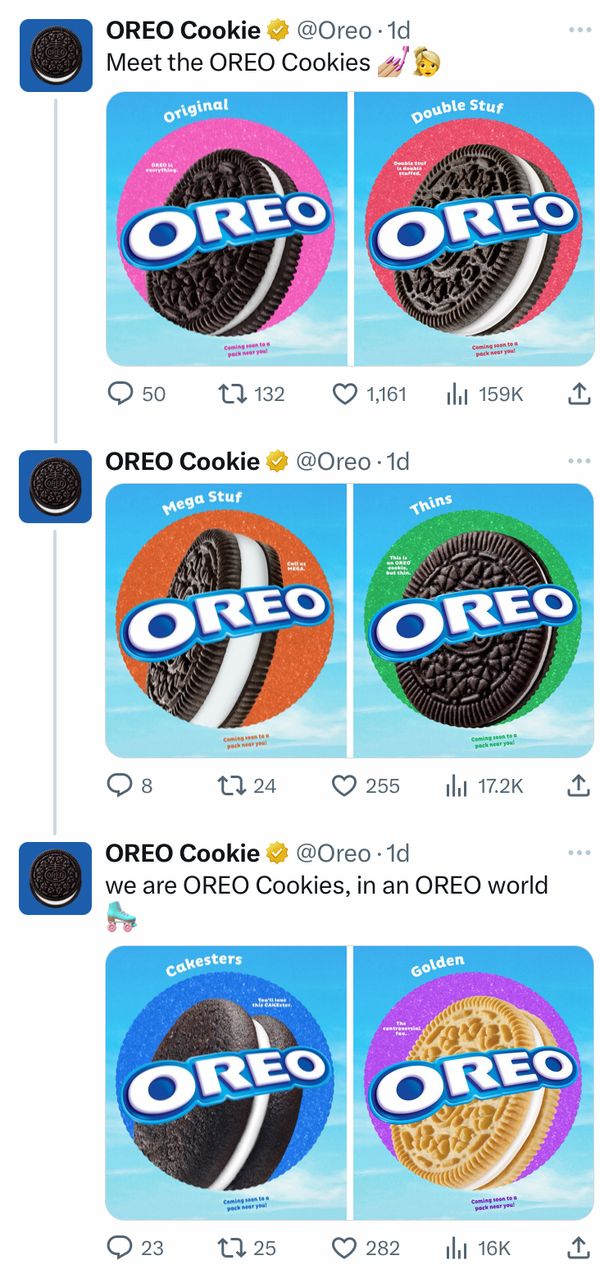
Task: Retweet the first tweet with 132 retweets
Action: [250, 394]
